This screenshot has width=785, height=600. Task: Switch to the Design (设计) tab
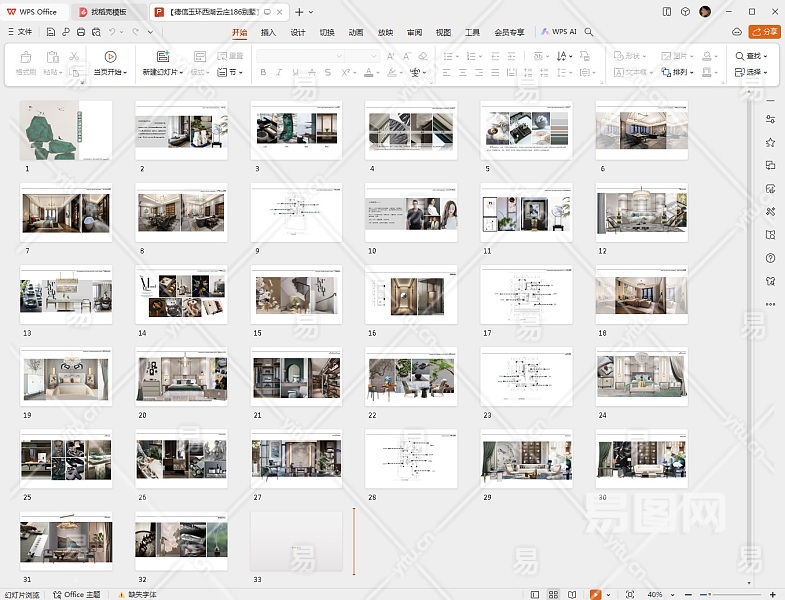click(298, 32)
